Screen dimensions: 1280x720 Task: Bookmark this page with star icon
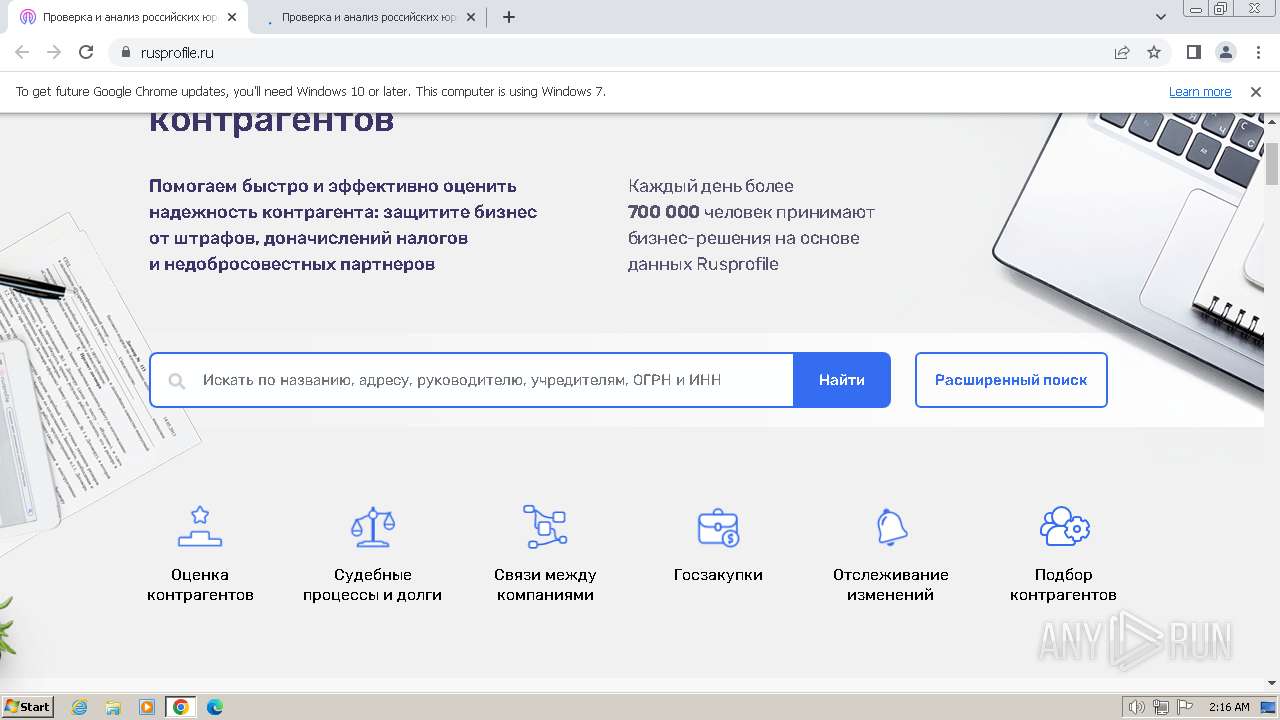pyautogui.click(x=1154, y=52)
